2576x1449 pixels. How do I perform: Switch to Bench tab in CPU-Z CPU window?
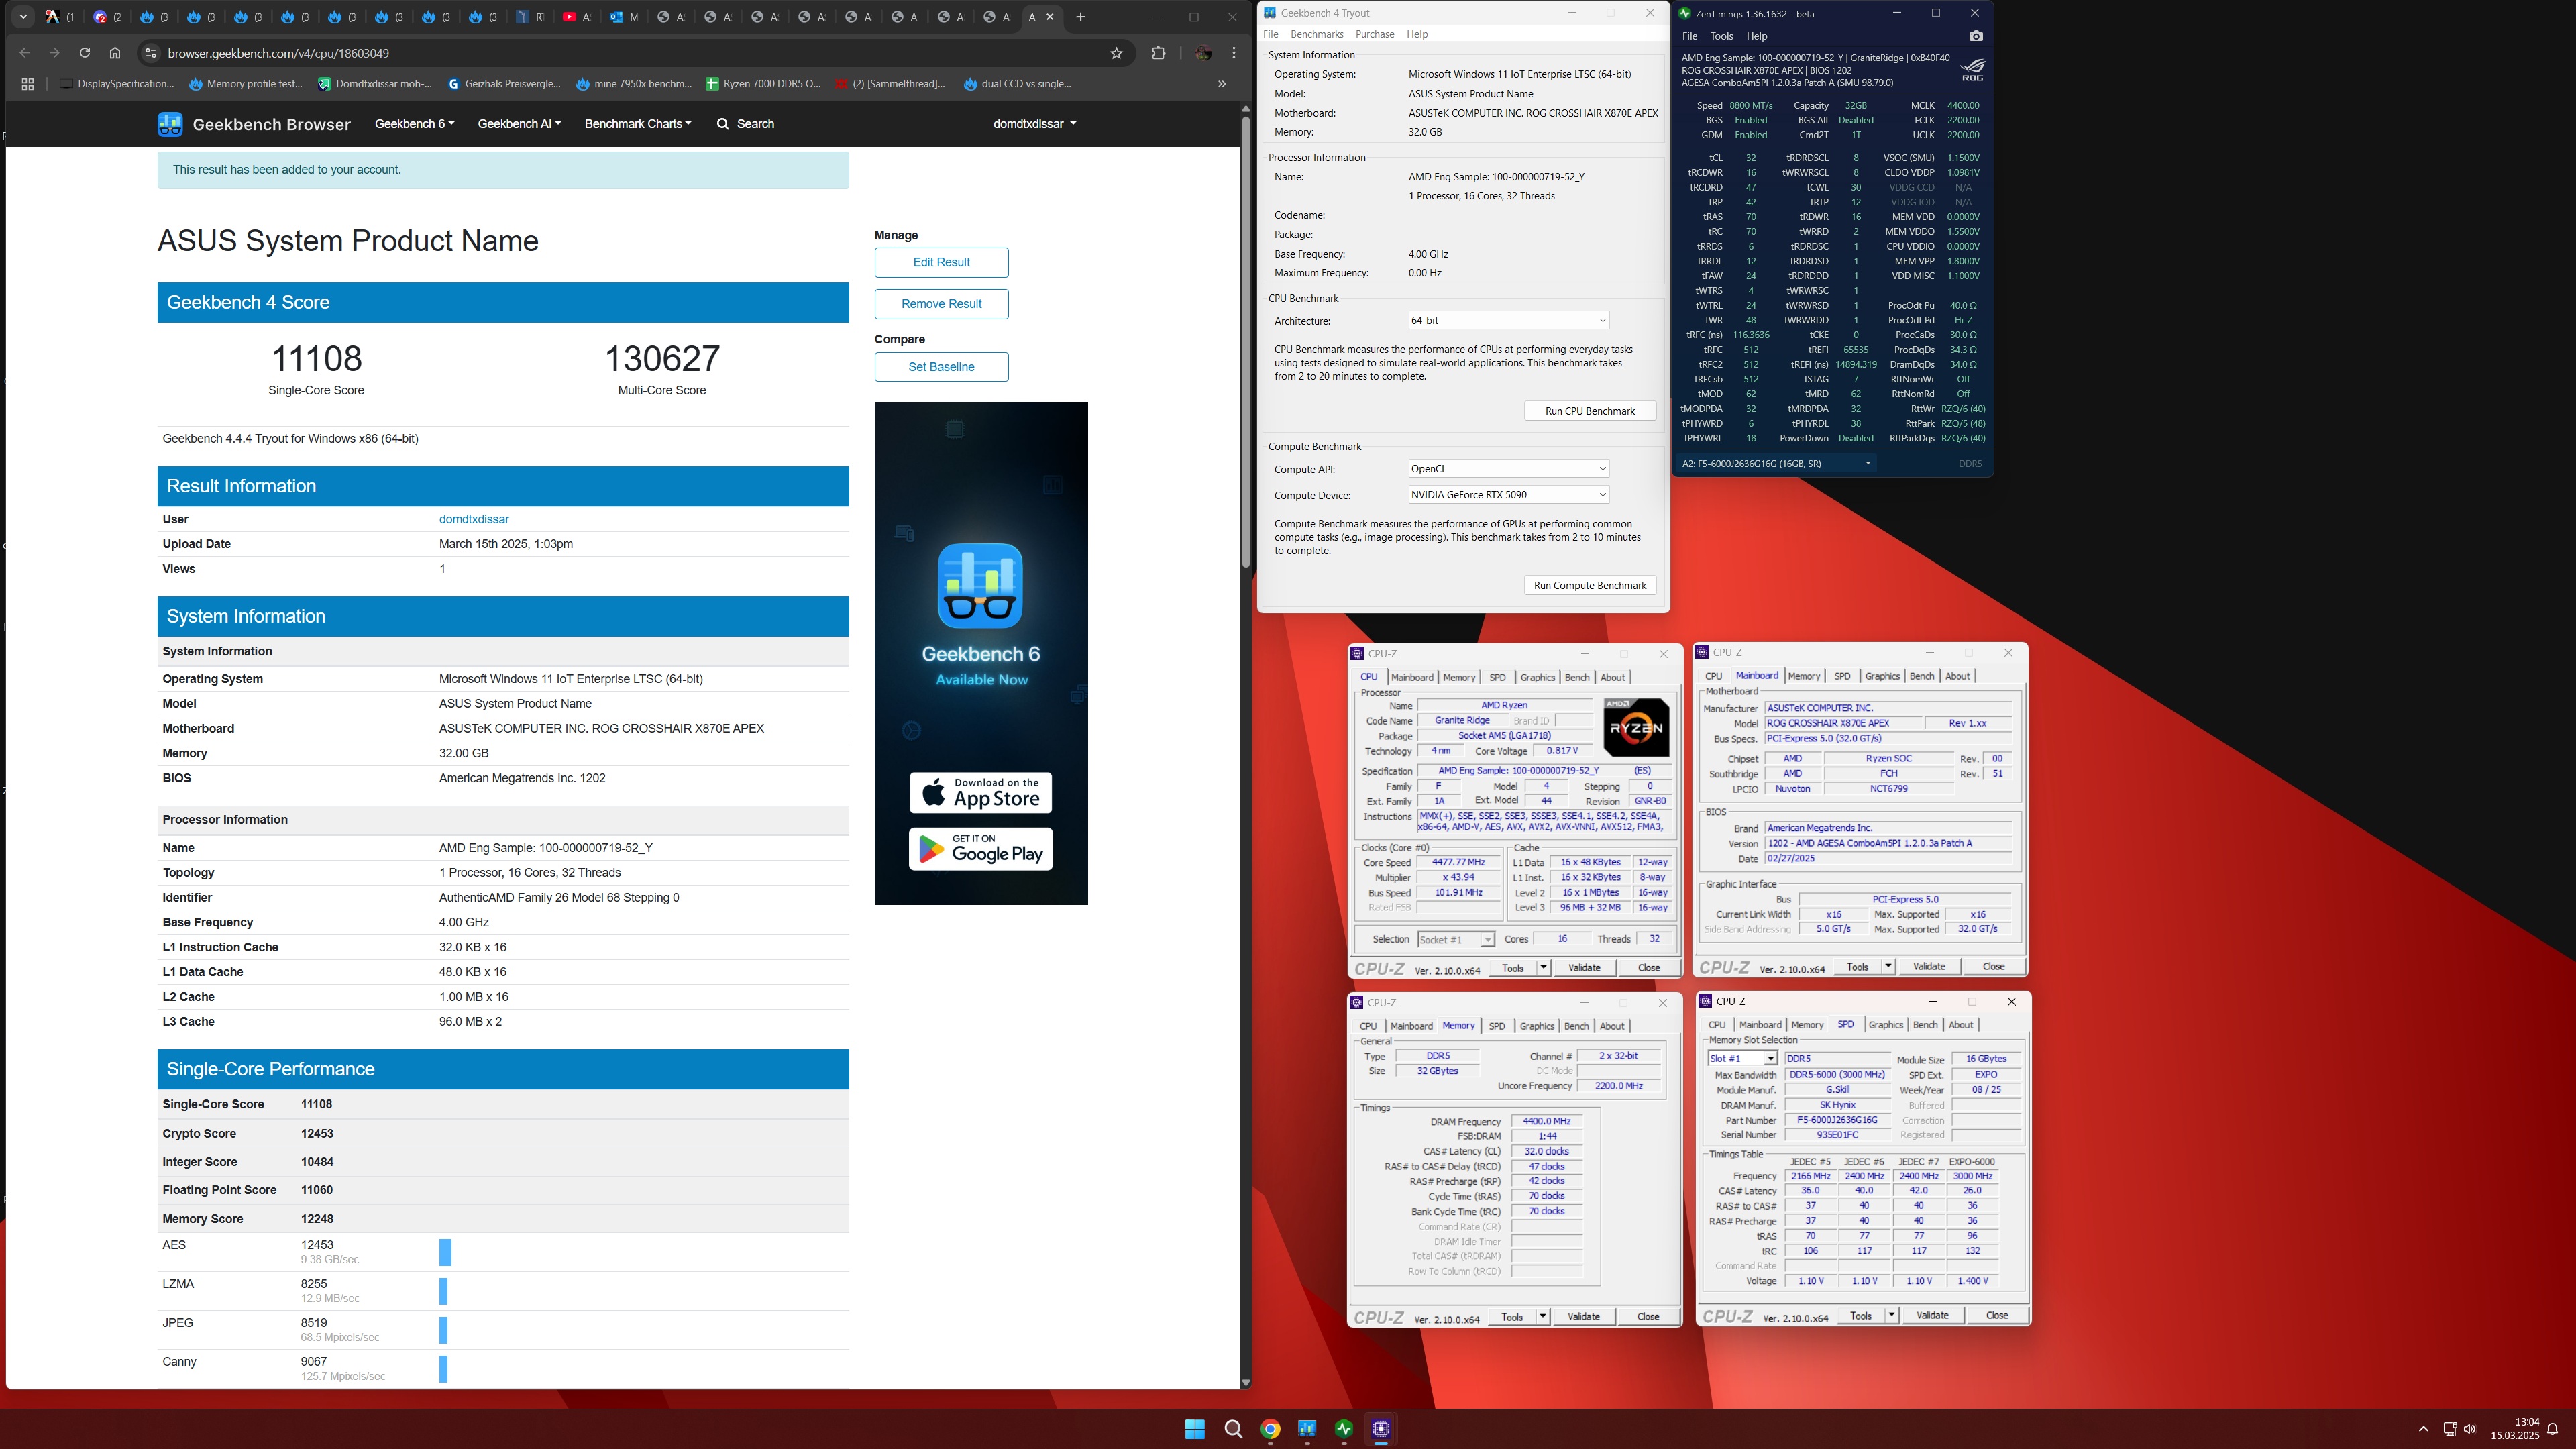(x=1576, y=677)
